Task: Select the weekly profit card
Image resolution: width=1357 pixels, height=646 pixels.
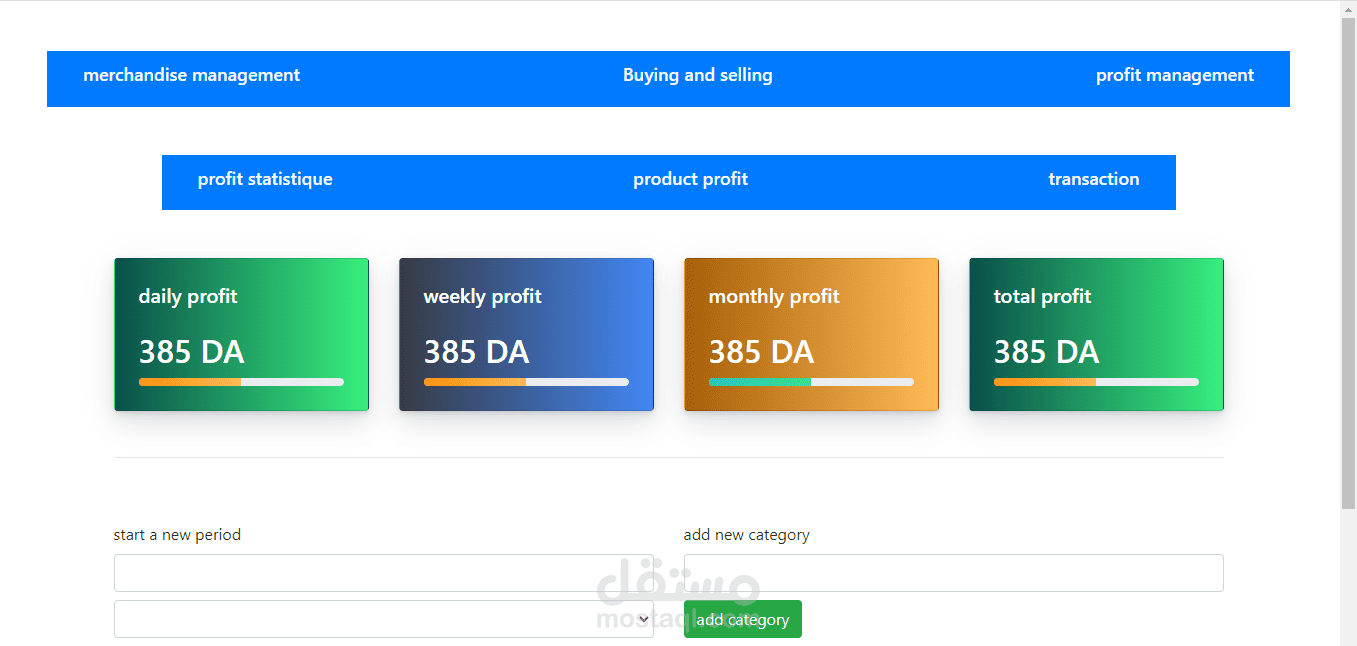Action: 526,334
